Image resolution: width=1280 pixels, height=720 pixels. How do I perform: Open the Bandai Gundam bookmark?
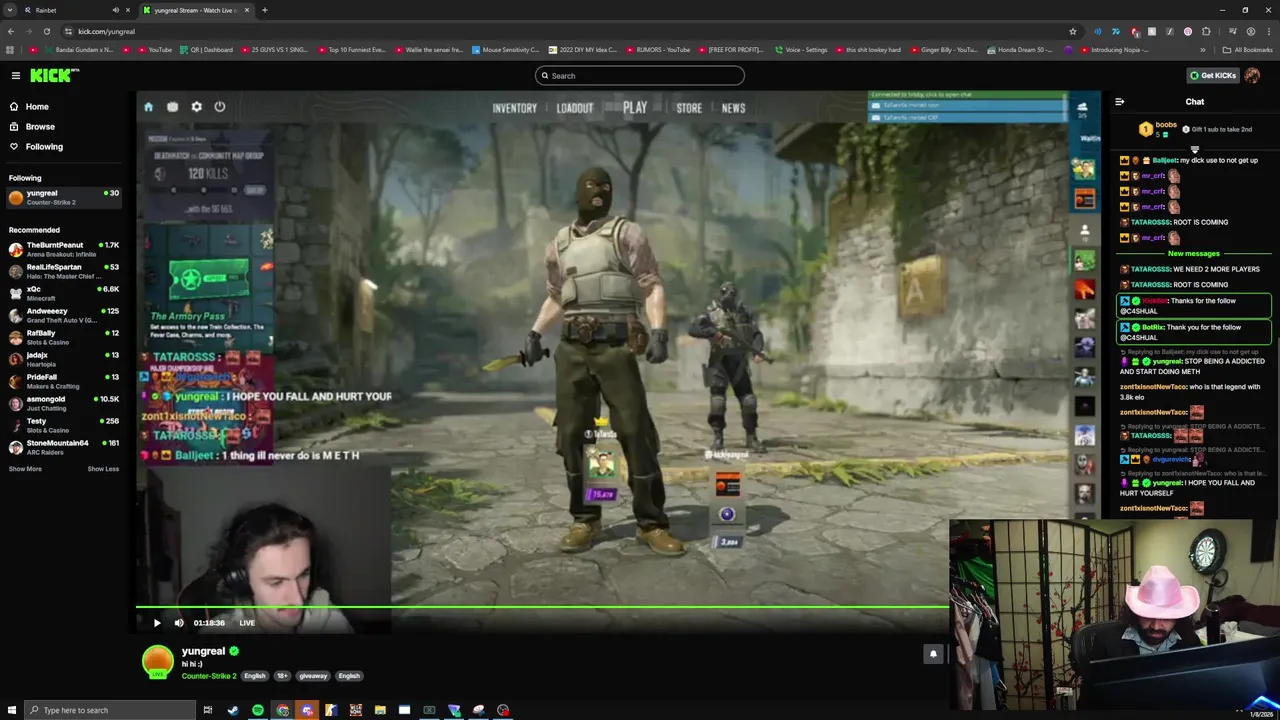(78, 50)
